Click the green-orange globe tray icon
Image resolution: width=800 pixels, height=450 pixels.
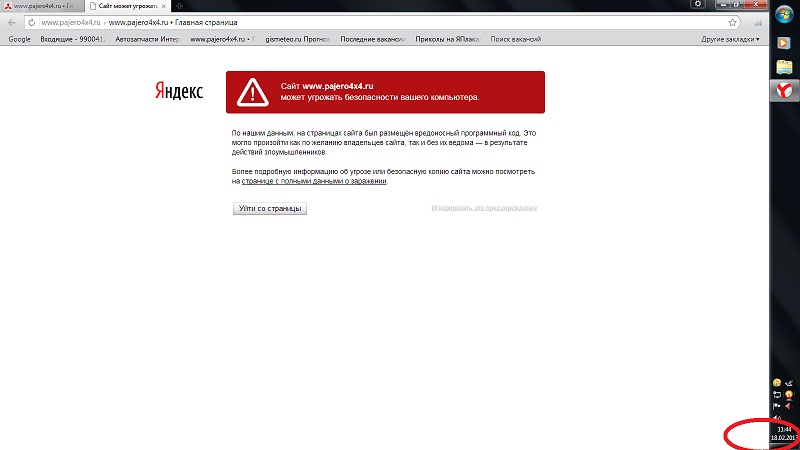777,383
